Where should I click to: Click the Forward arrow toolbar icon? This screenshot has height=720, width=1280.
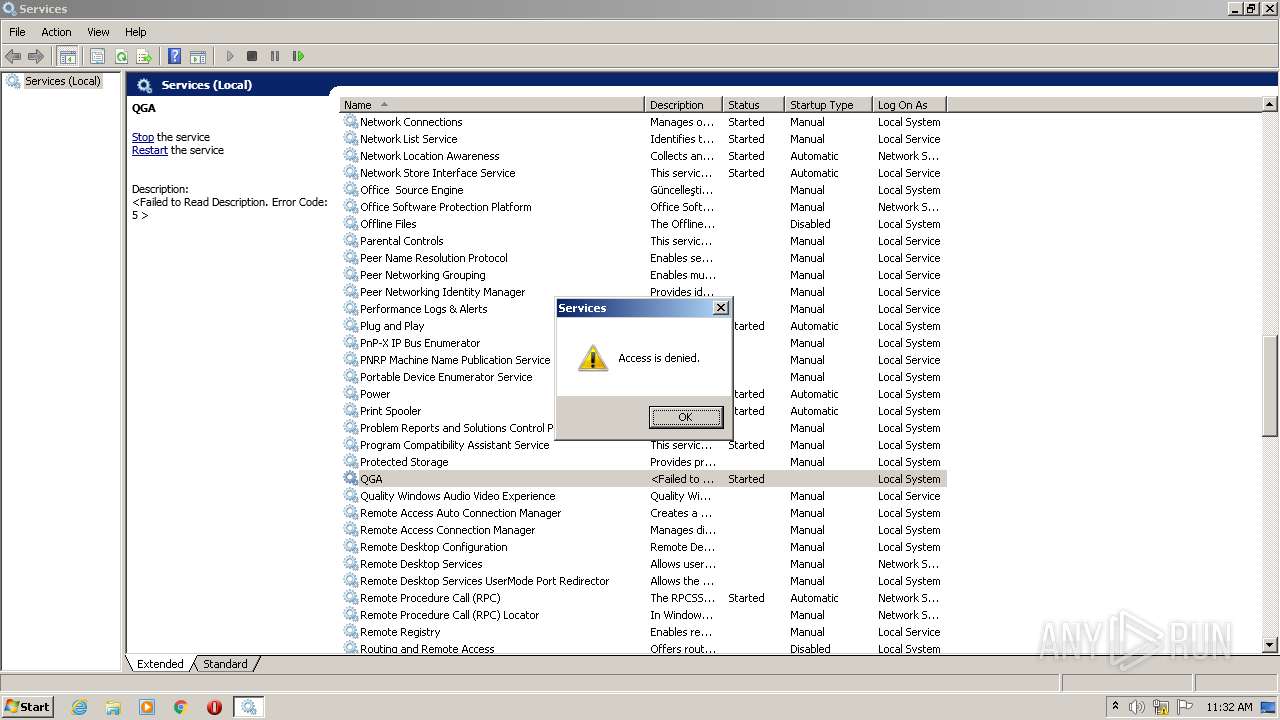(36, 57)
